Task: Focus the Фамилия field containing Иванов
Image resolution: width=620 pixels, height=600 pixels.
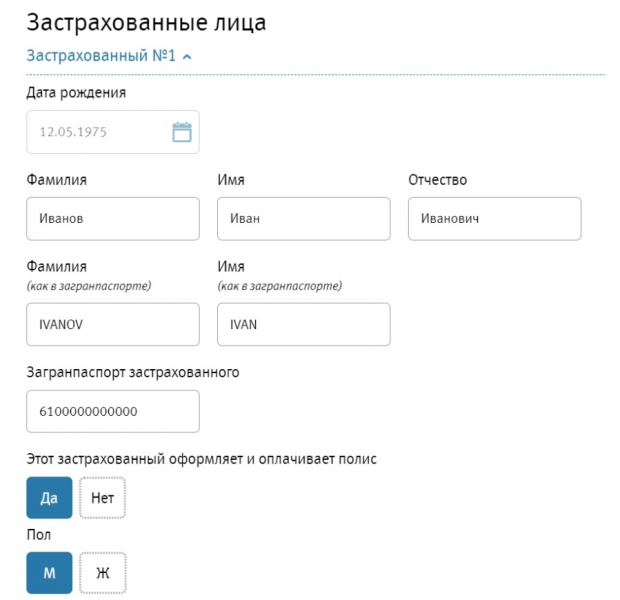Action: point(112,219)
